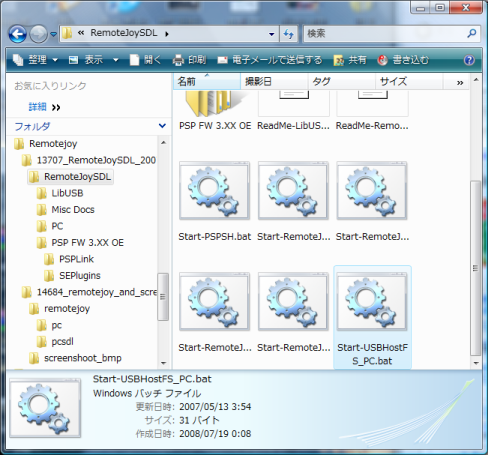
Task: Open the 整理 organize menu
Action: [35, 60]
